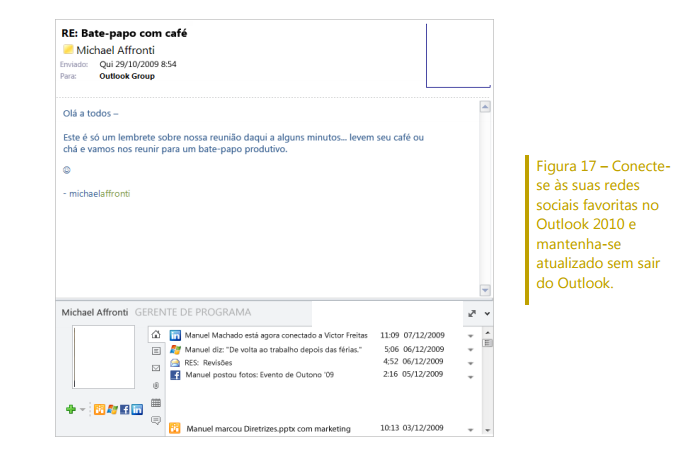The width and height of the screenshot is (698, 452).
Task: Expand options for LinkedIn activity entry
Action: [x=471, y=335]
